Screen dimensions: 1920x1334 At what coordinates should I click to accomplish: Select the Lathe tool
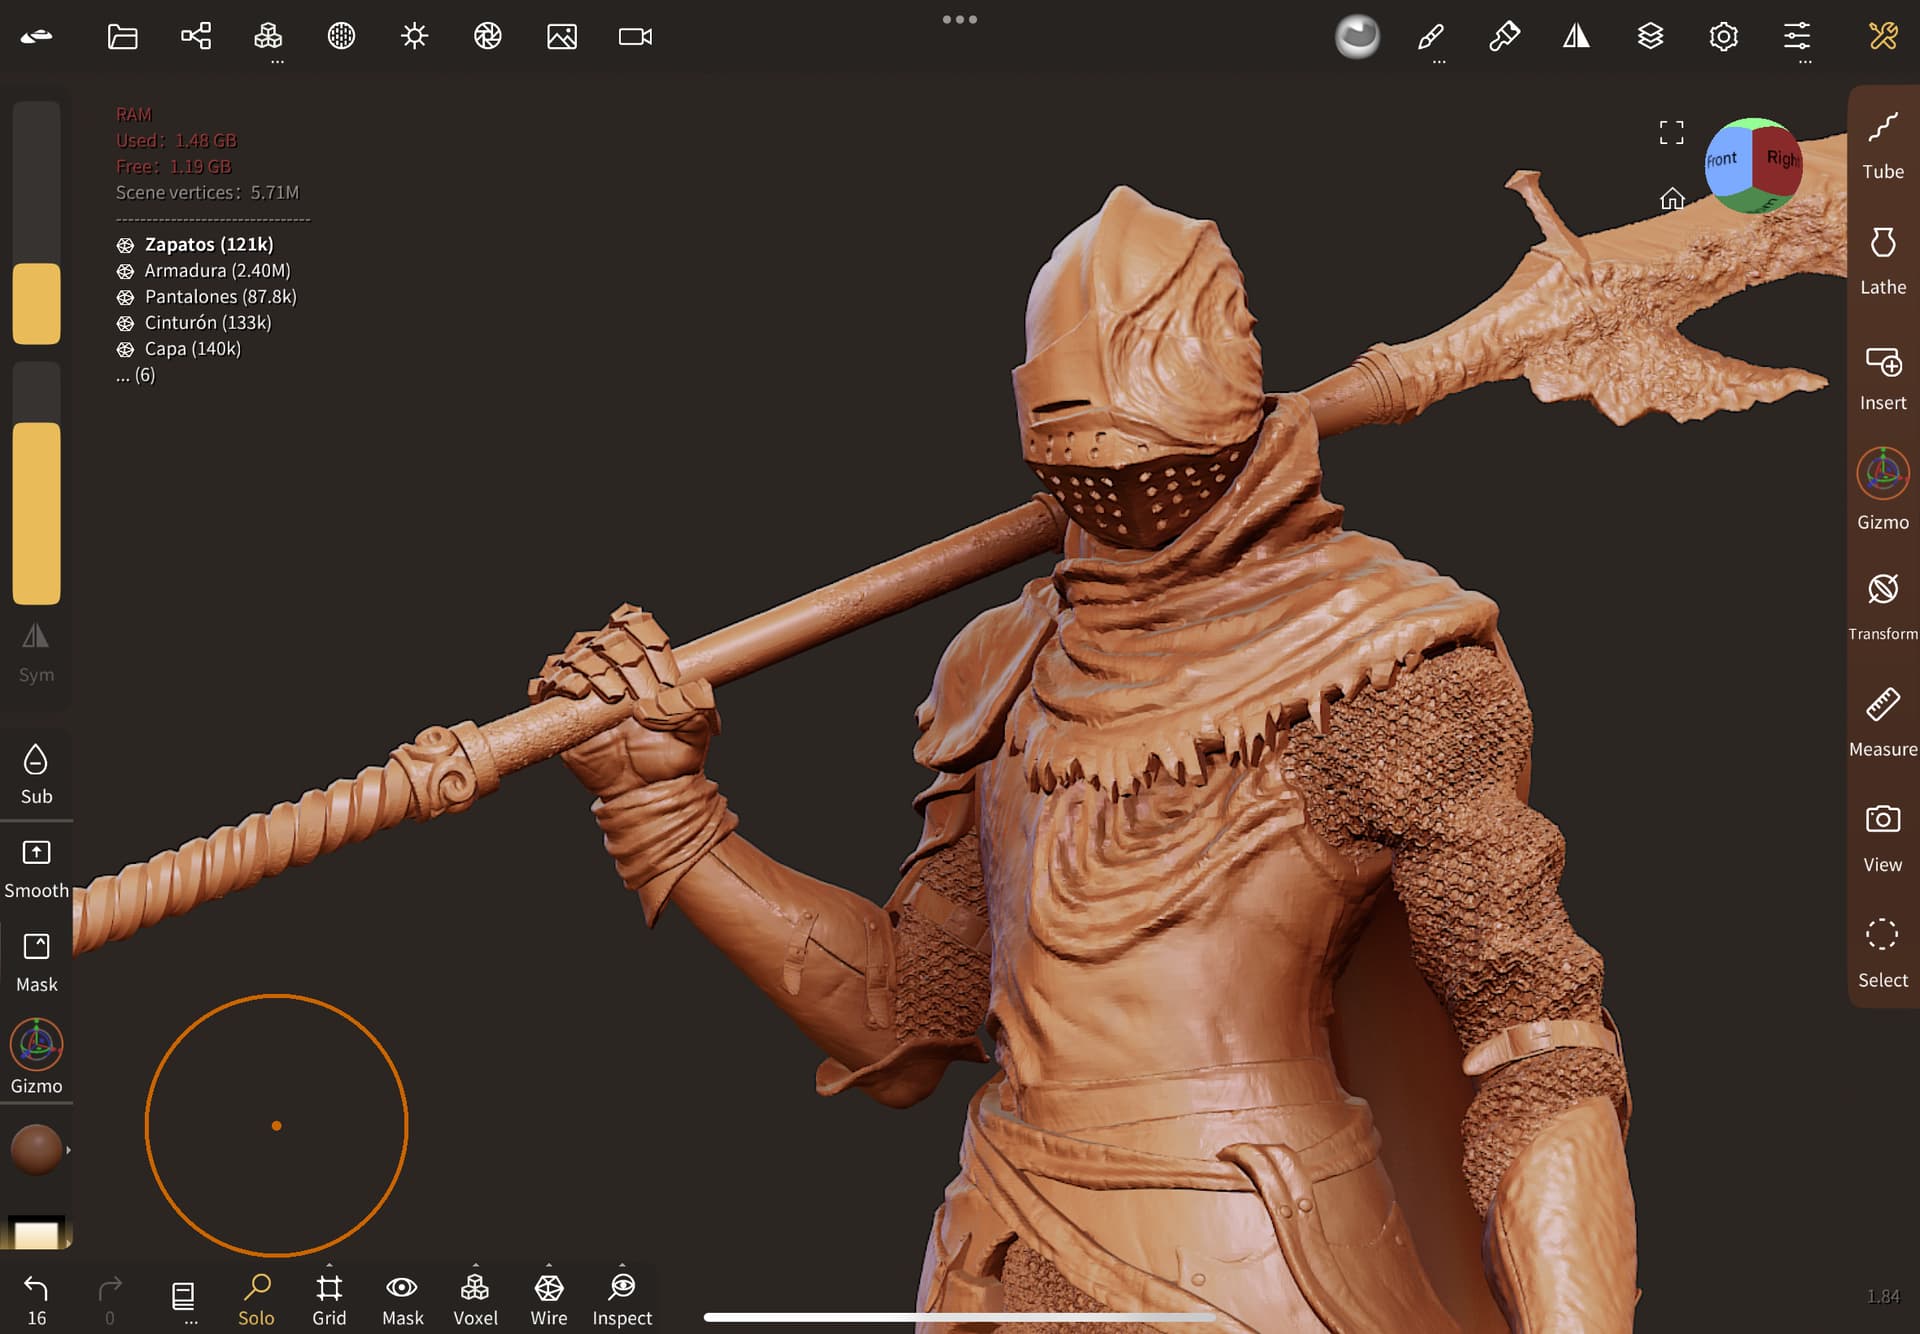pos(1882,261)
